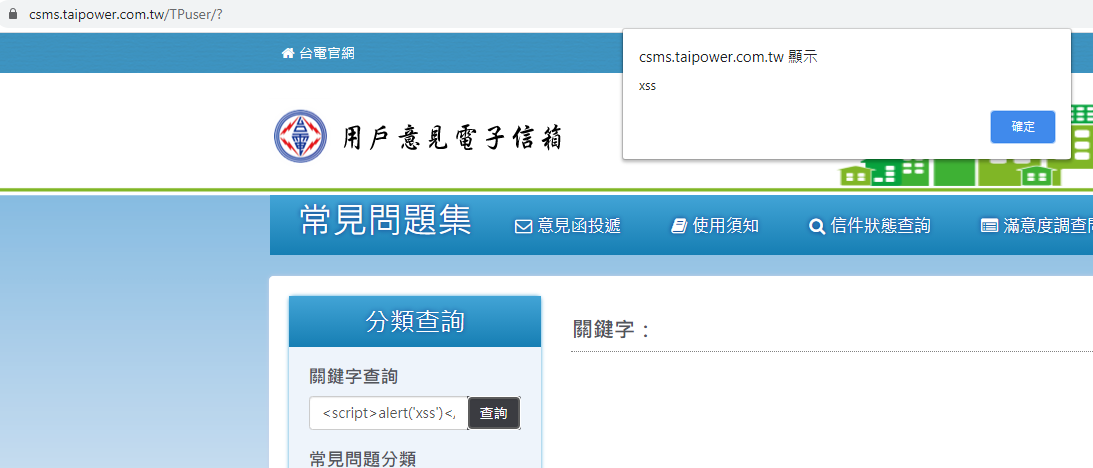This screenshot has width=1093, height=468.
Task: Click the book icon for 使用須知
Action: [x=679, y=226]
